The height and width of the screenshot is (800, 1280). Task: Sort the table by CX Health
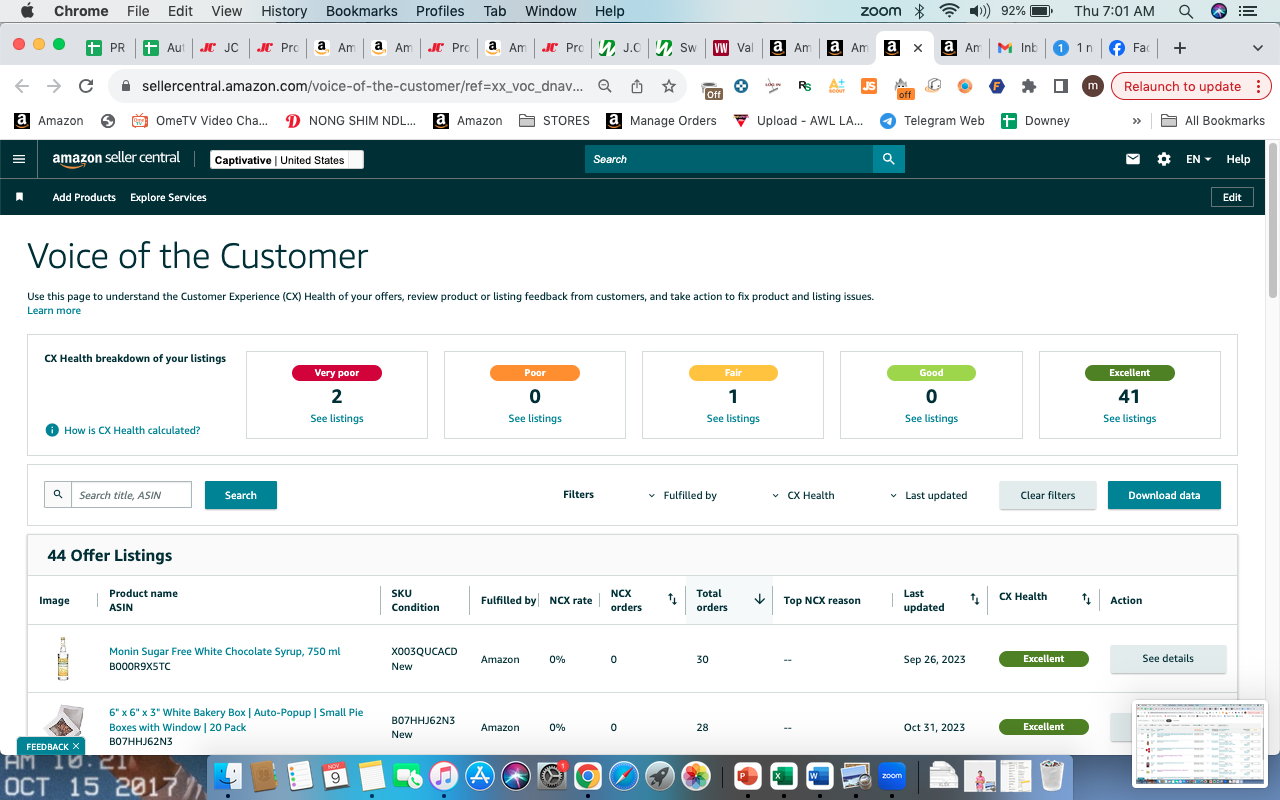pyautogui.click(x=1086, y=599)
